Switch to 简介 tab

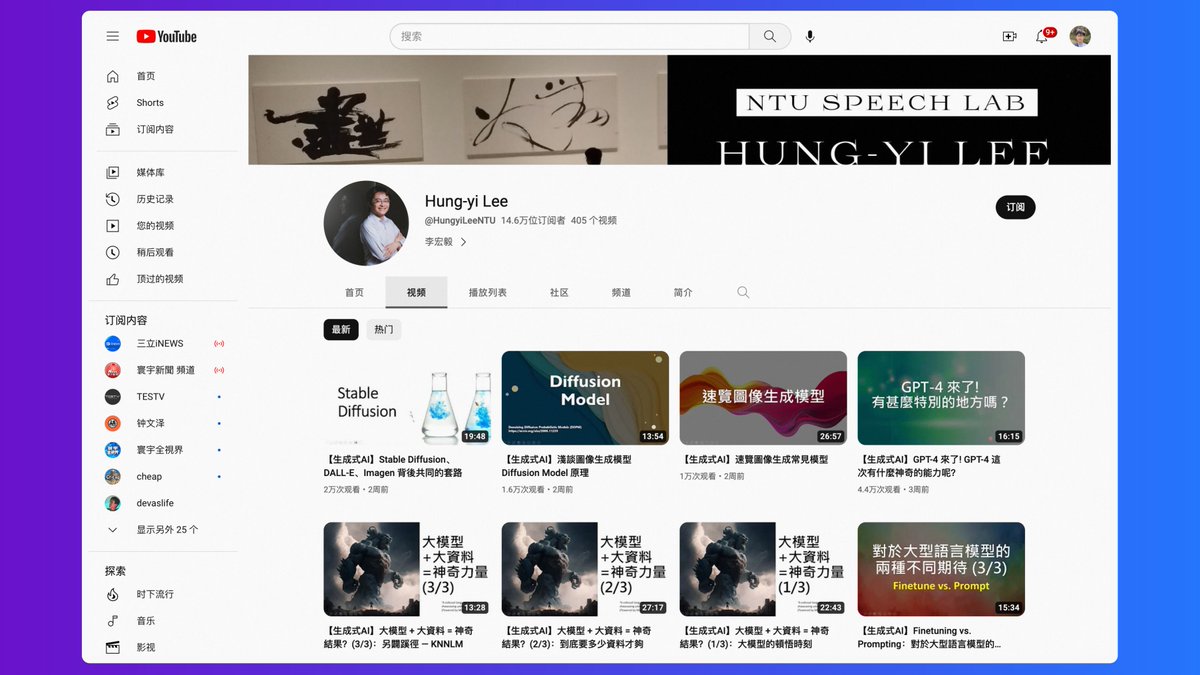tap(683, 292)
